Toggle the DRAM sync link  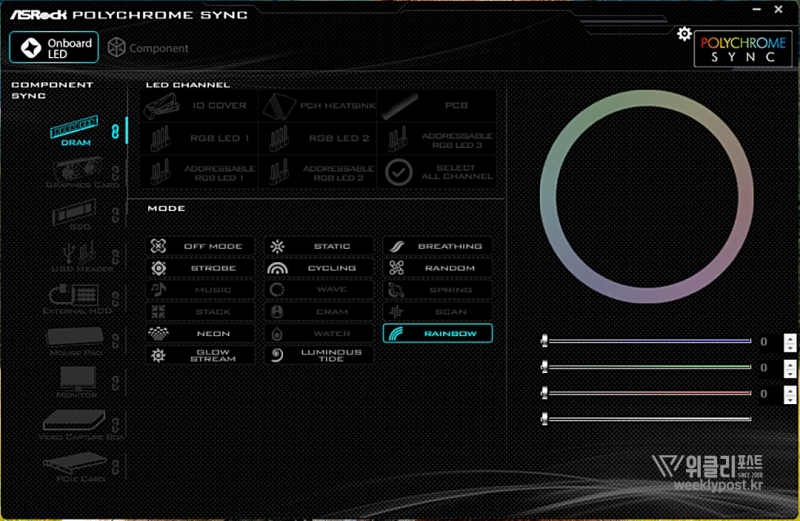click(115, 131)
